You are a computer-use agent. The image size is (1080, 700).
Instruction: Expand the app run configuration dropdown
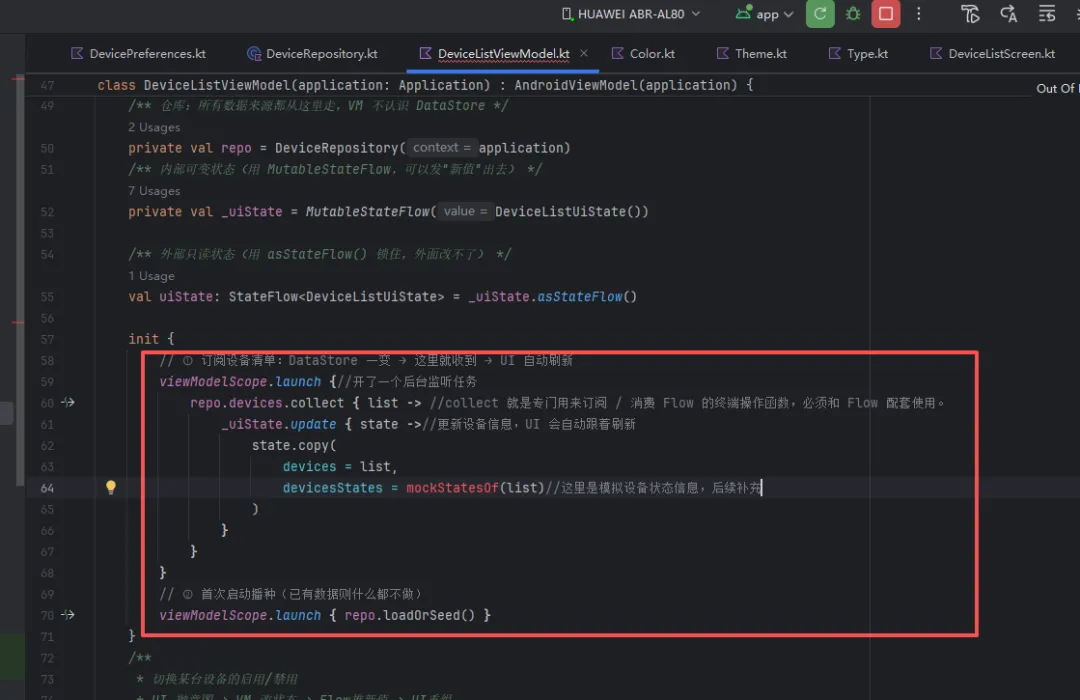click(x=765, y=14)
